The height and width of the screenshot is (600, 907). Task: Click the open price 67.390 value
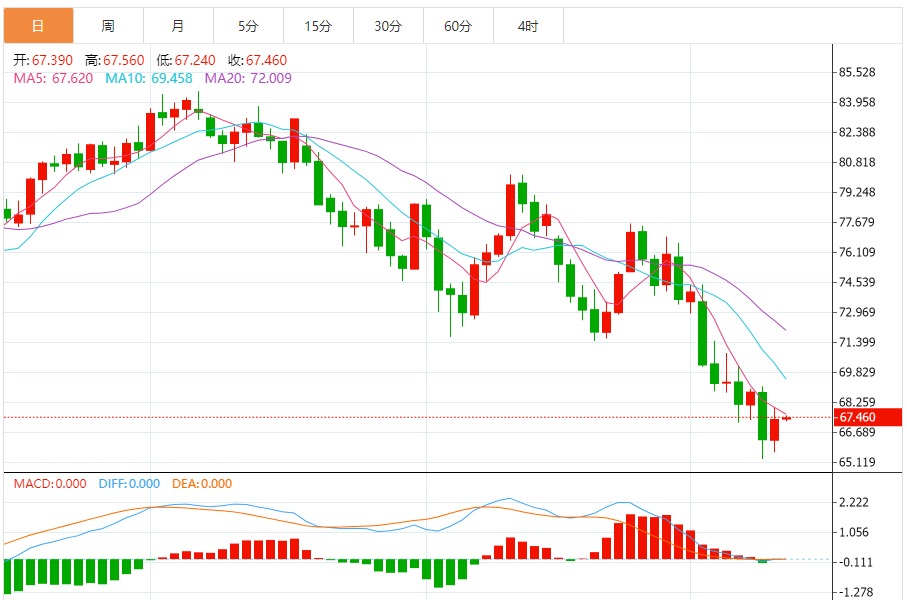53,60
